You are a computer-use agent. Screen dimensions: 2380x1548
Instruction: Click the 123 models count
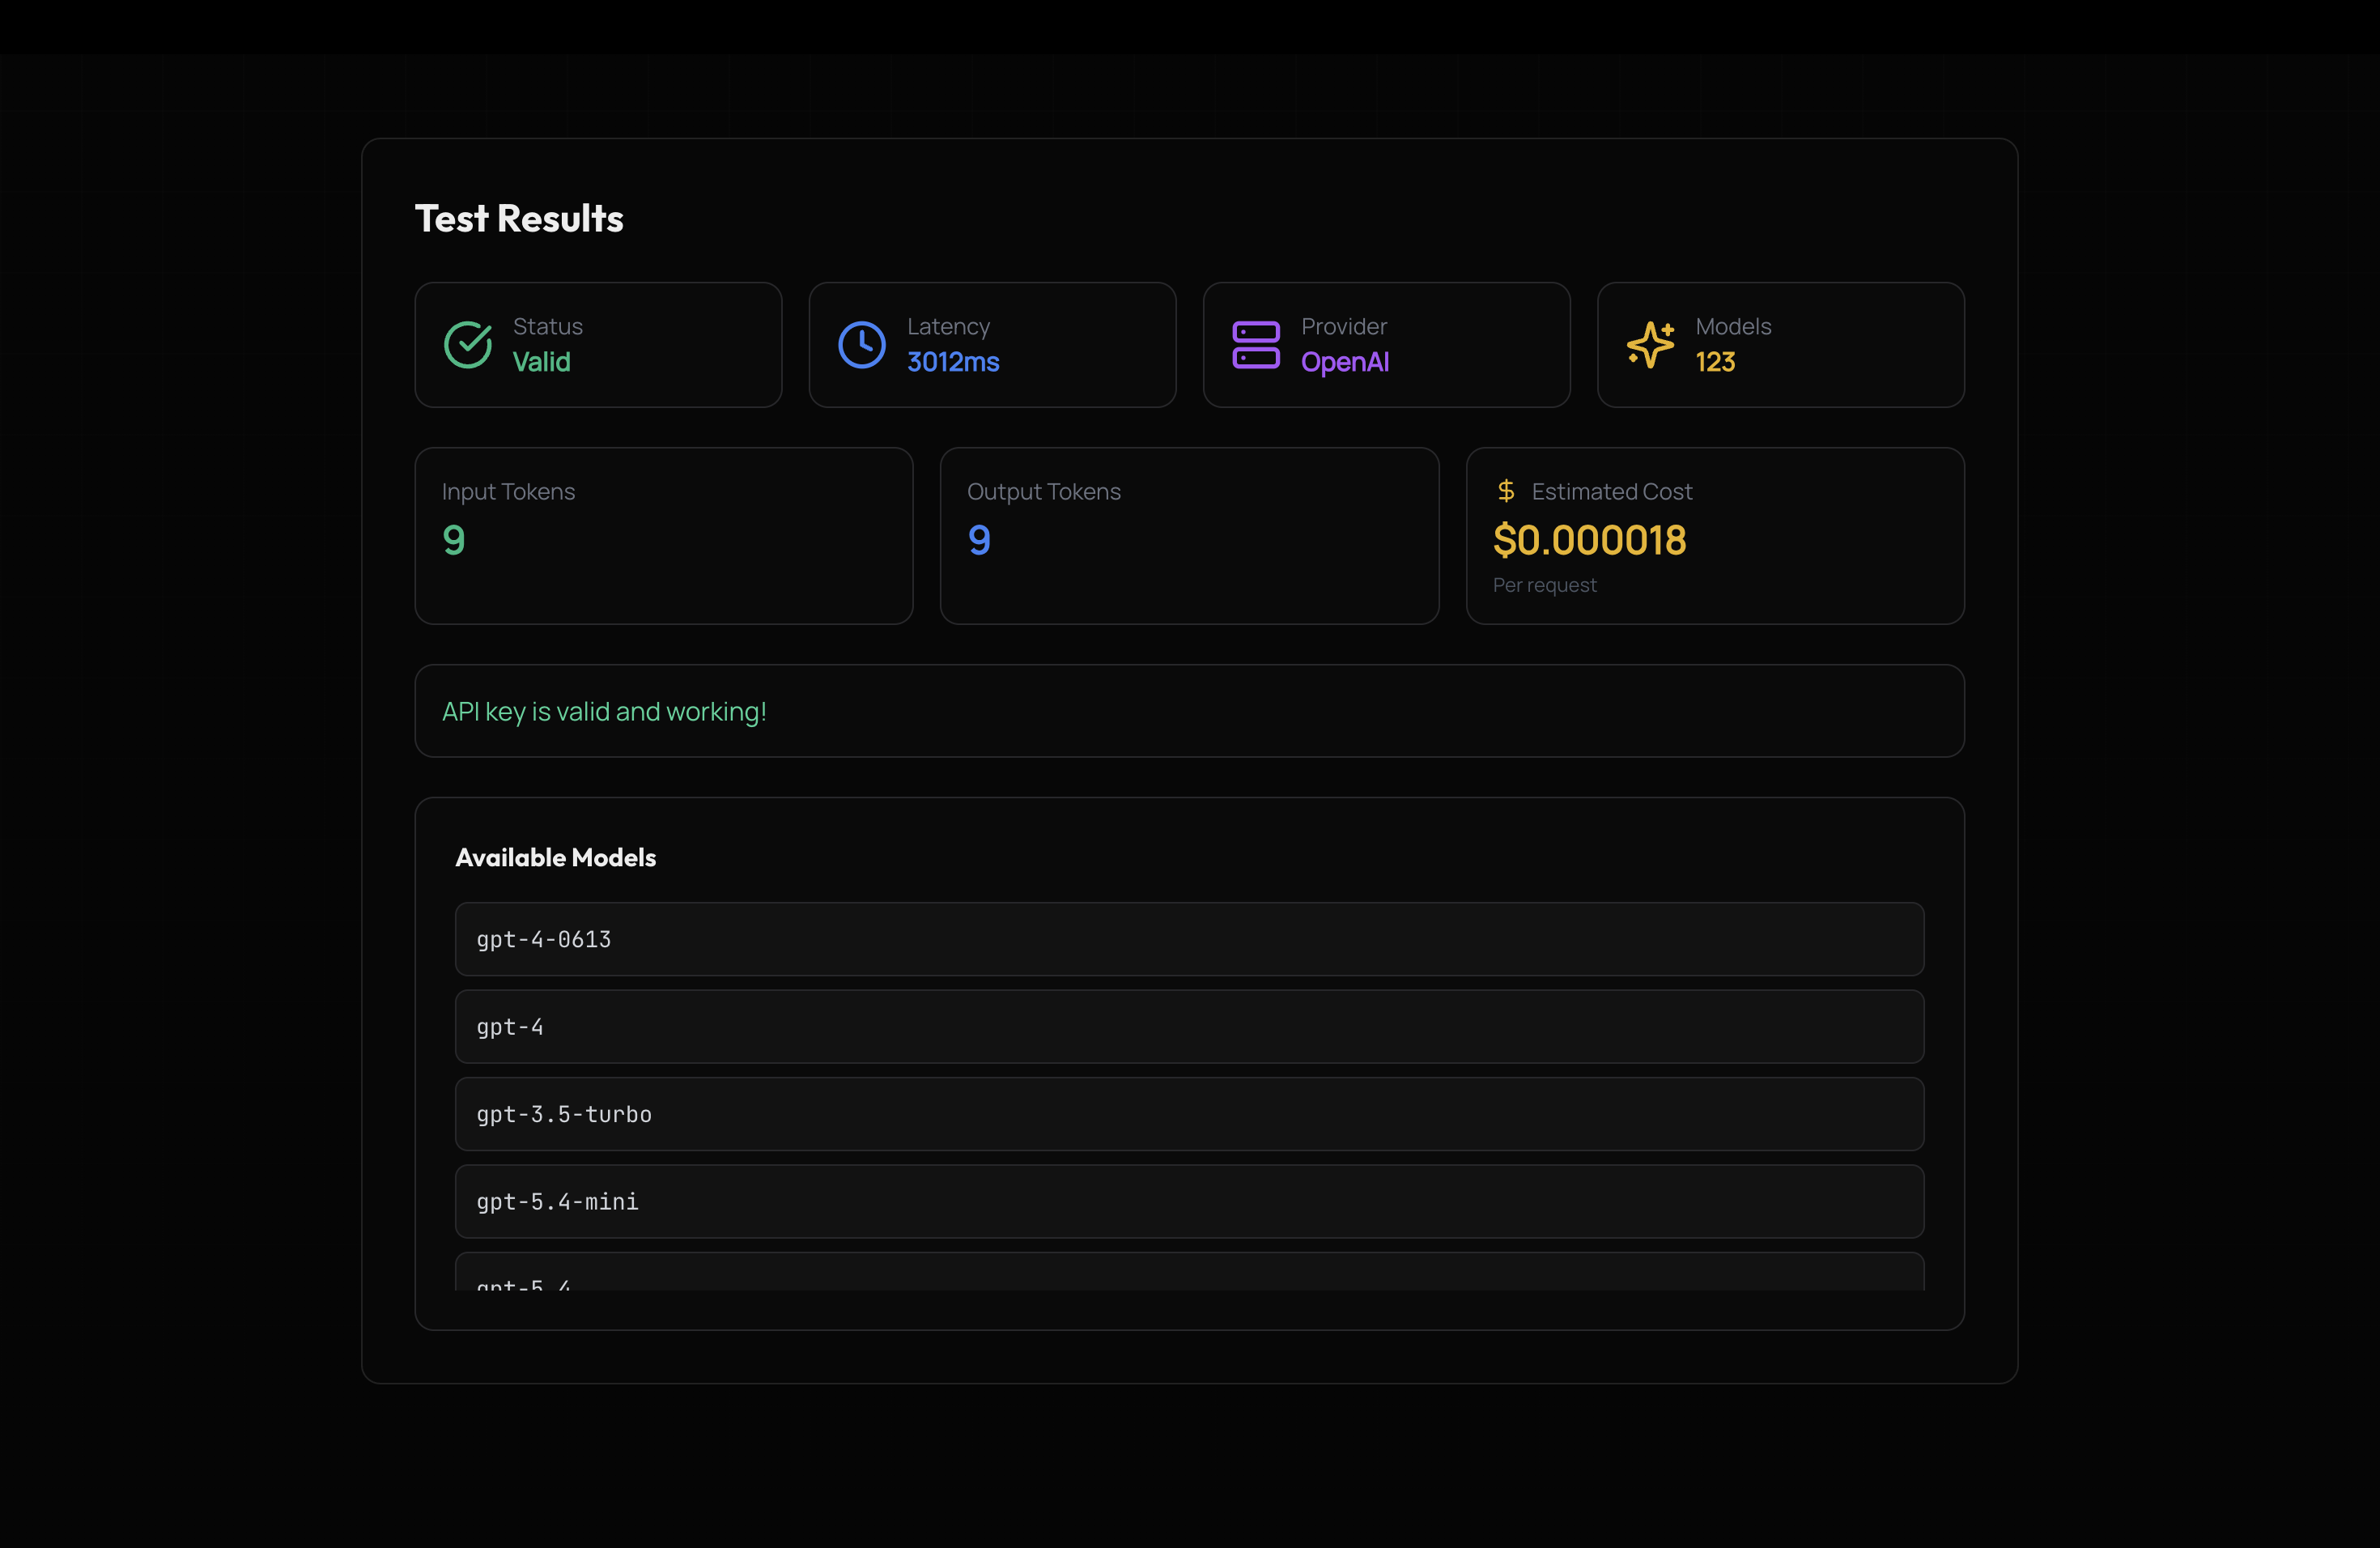1714,362
